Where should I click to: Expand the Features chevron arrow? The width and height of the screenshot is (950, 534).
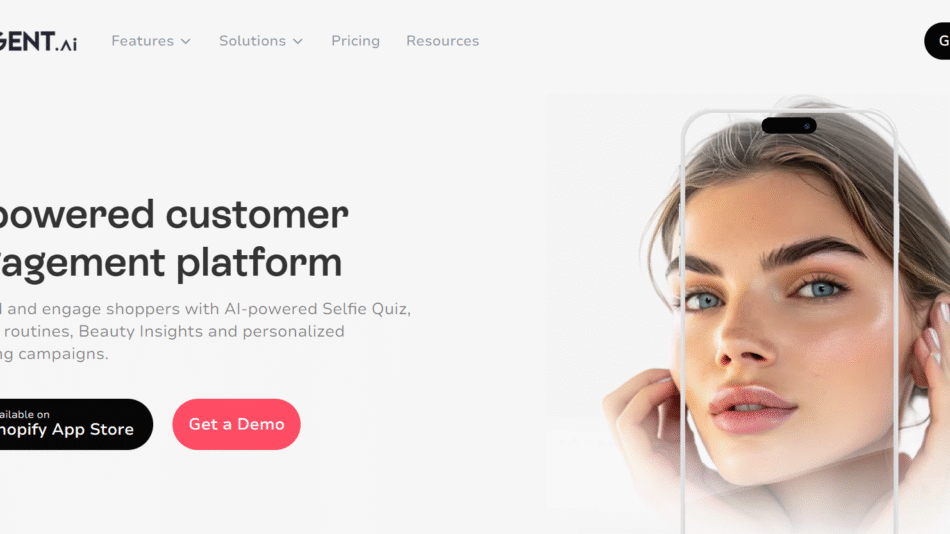click(x=186, y=41)
